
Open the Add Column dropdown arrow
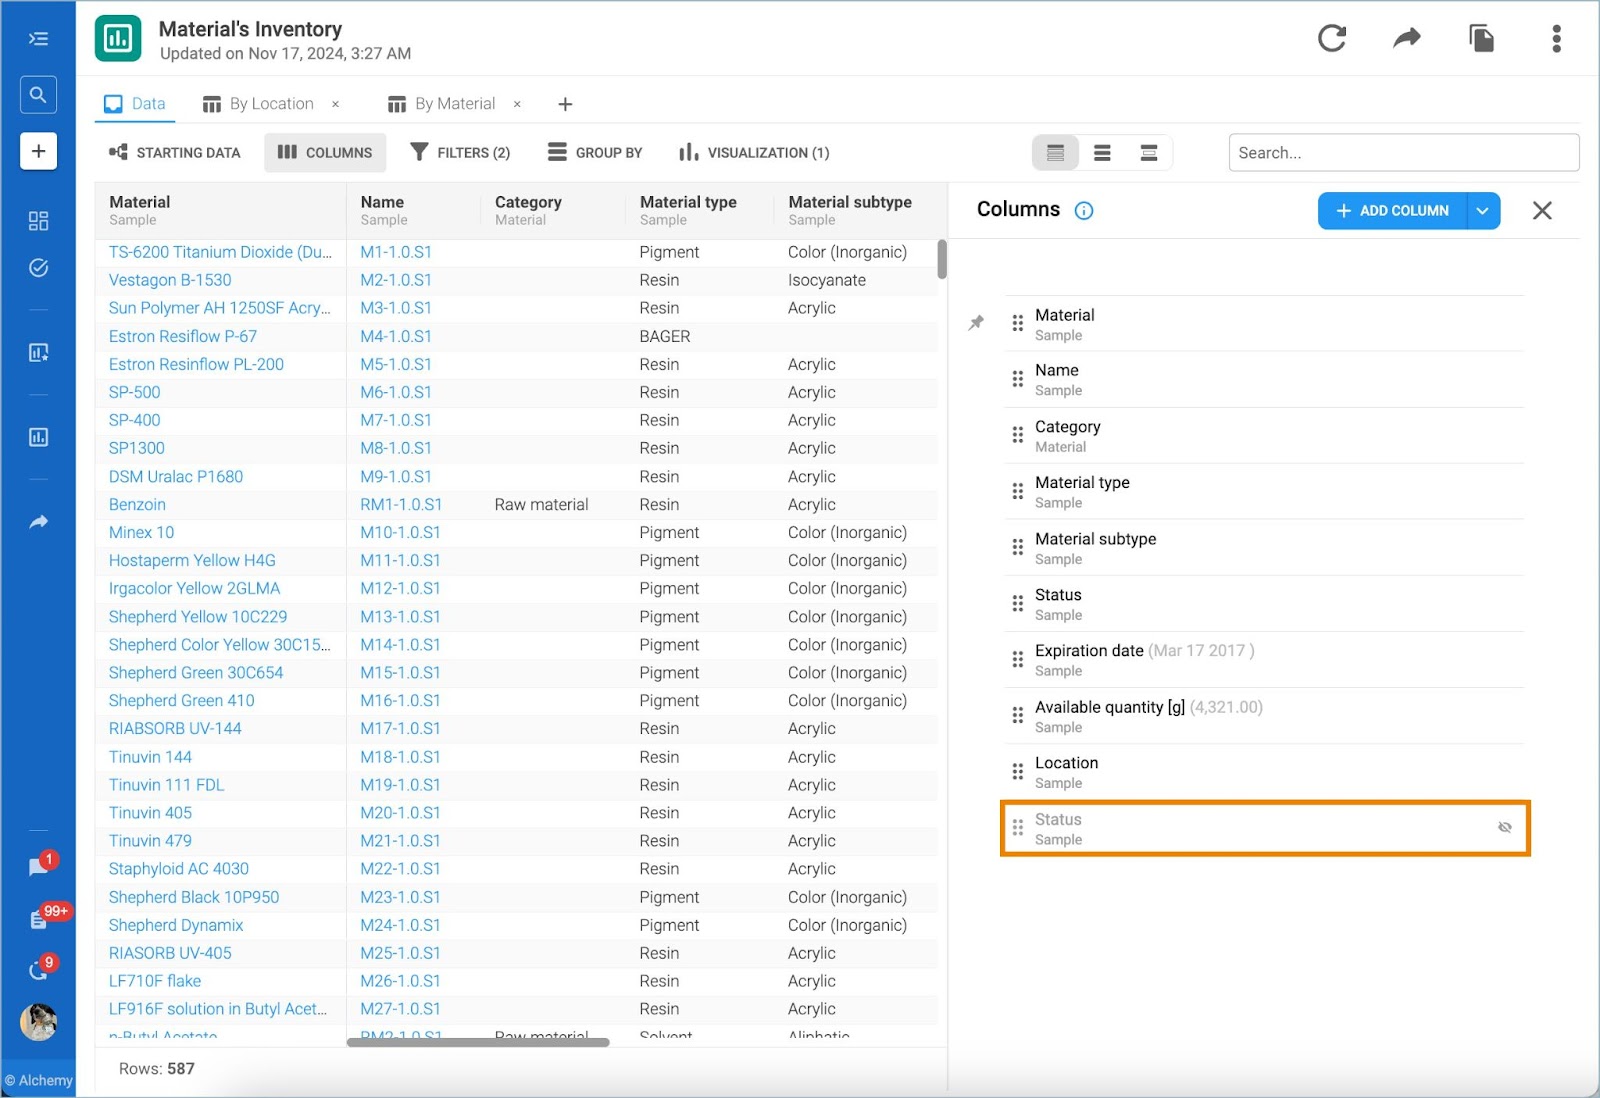coord(1483,211)
